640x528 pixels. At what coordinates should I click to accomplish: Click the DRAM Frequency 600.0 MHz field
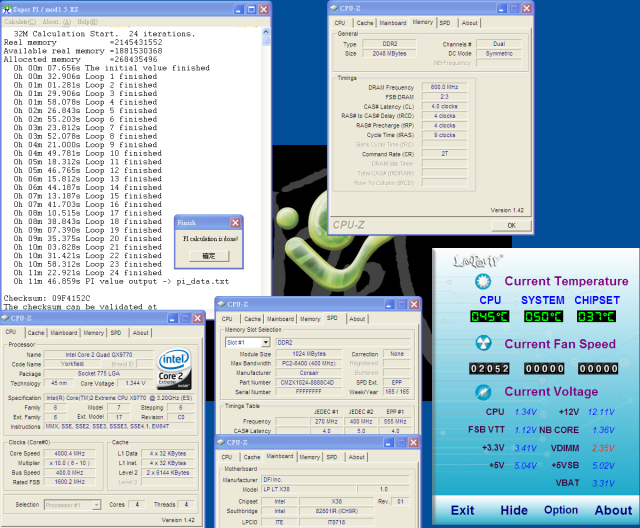click(x=444, y=87)
